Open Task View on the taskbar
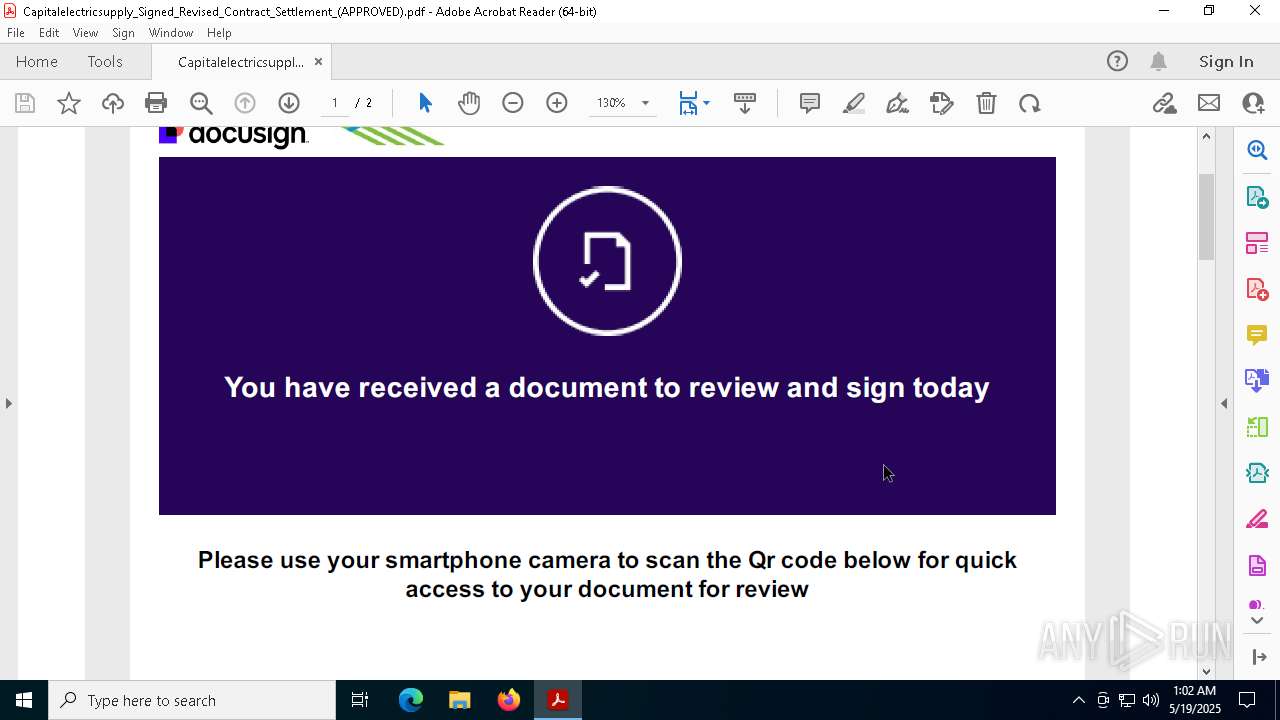 tap(360, 700)
